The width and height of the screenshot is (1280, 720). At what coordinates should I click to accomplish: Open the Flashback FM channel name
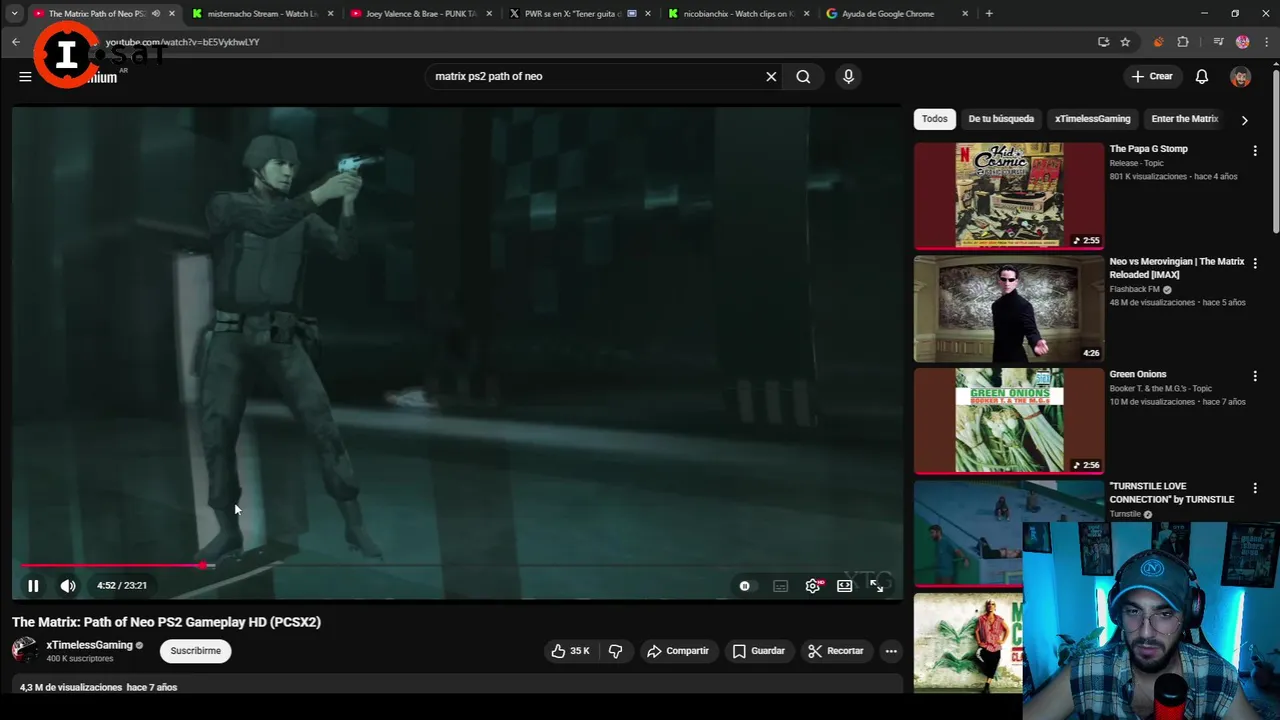1134,289
